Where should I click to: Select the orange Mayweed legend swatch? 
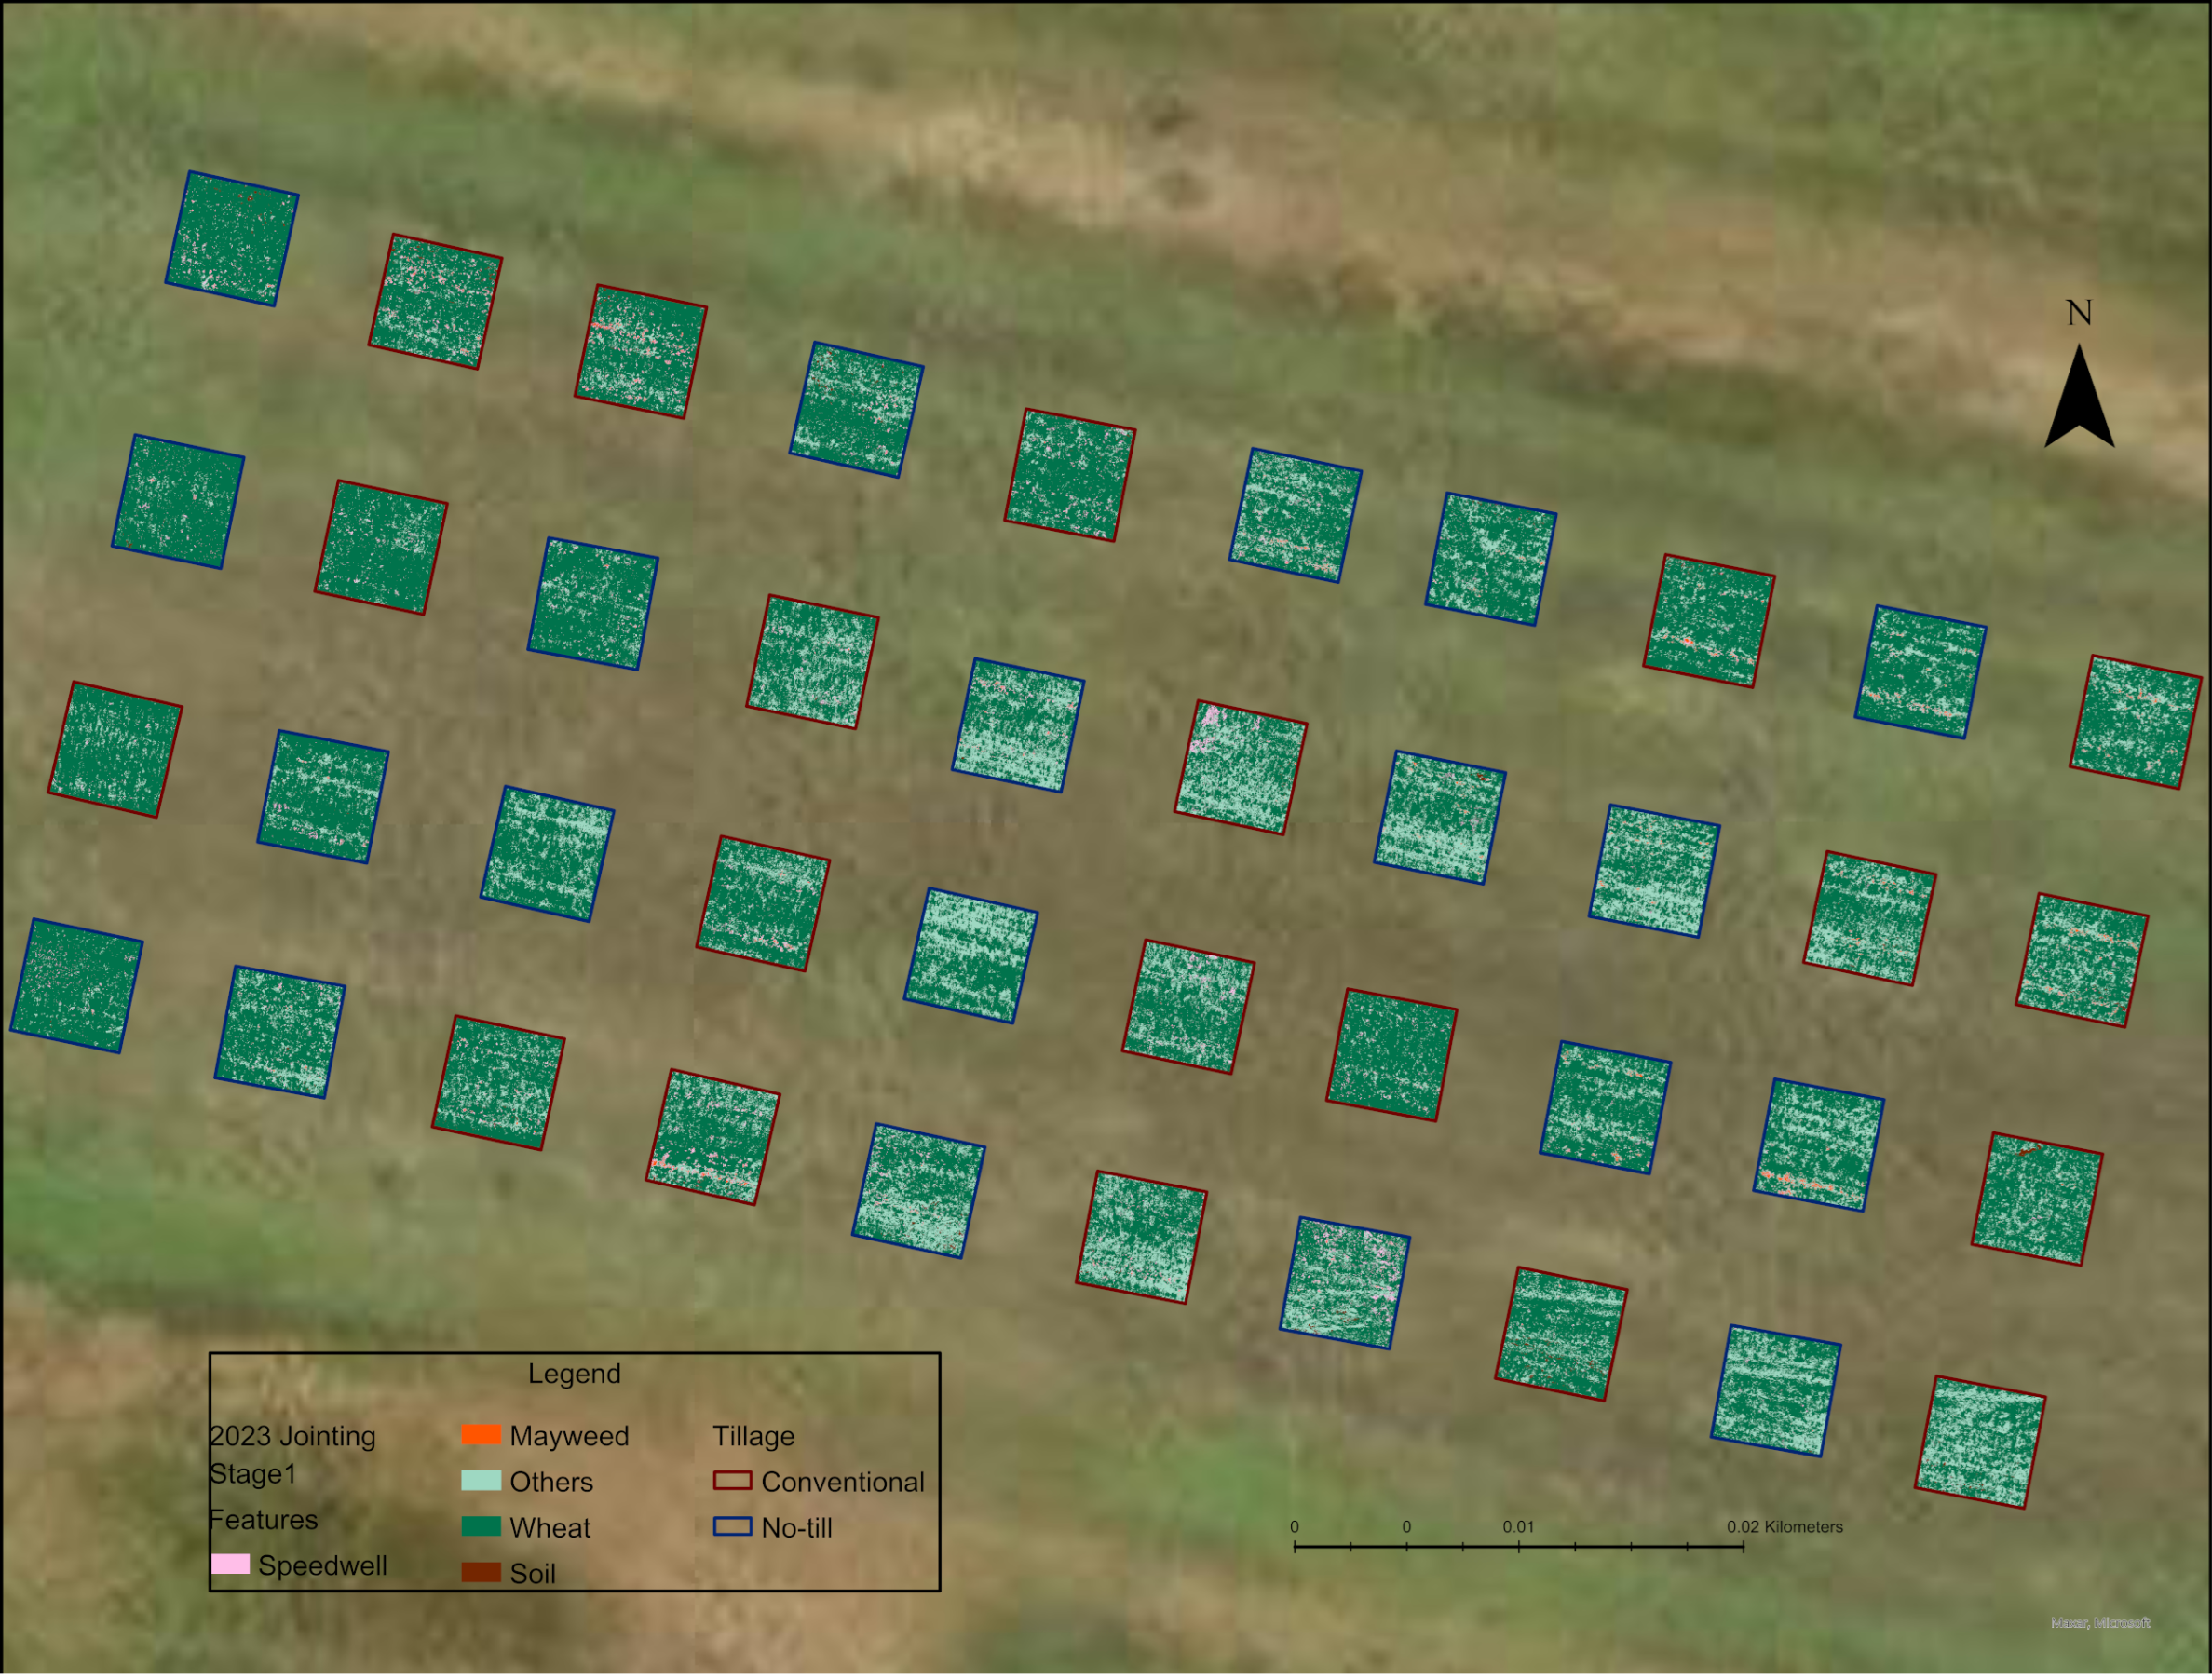481,1435
